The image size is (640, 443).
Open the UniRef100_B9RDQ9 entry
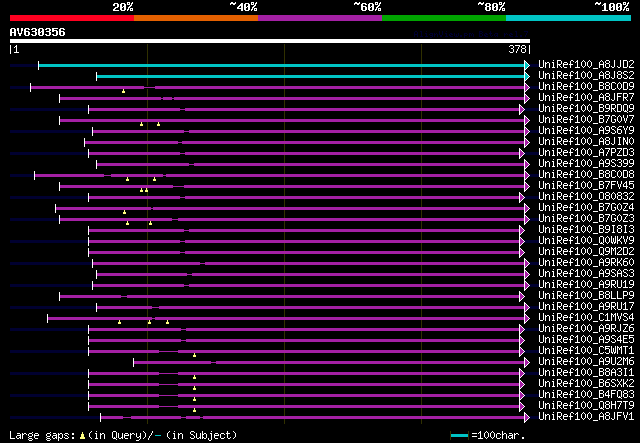click(586, 109)
